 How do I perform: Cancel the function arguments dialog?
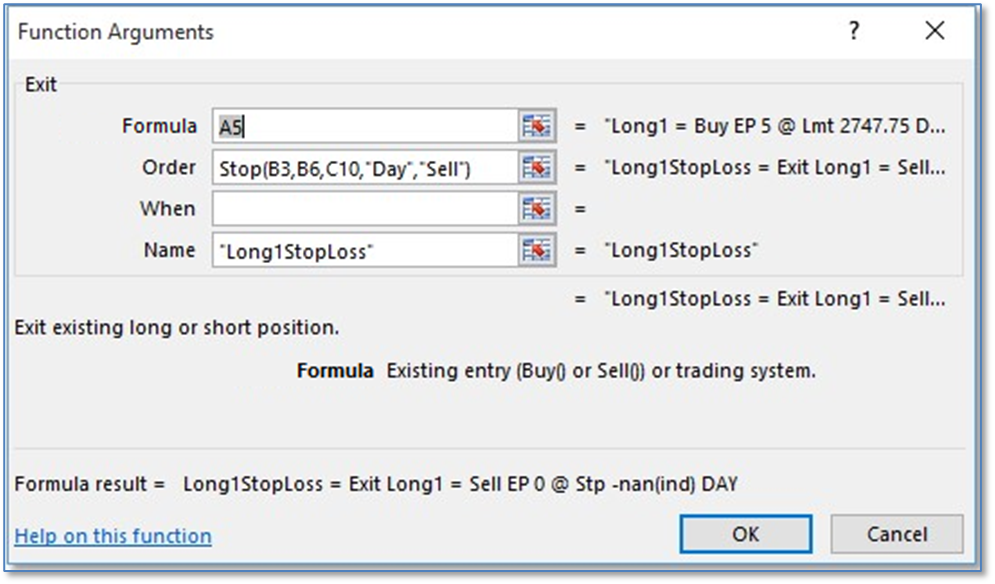(896, 534)
